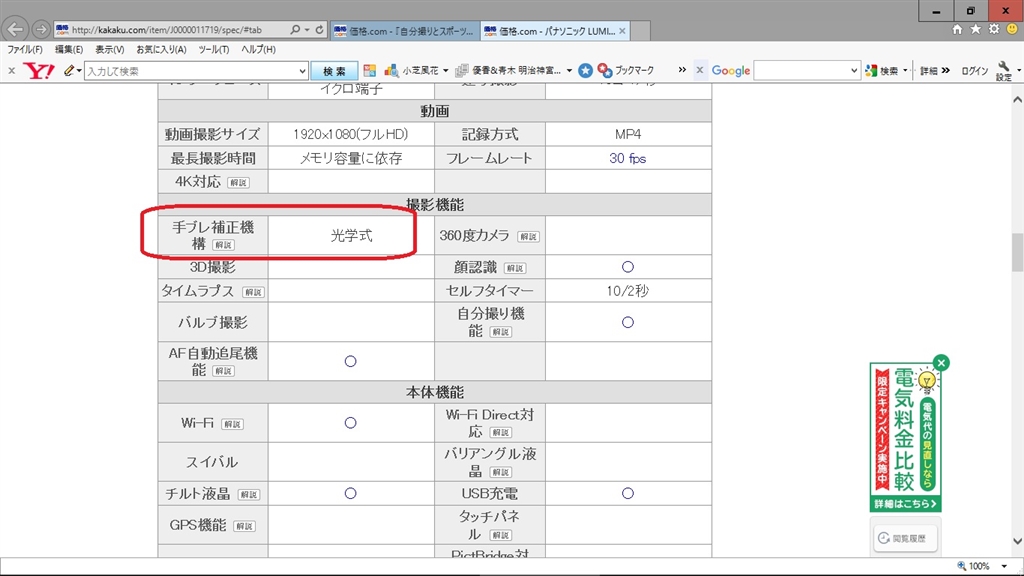Open 解説 beside AF自動追尾機能
Viewport: 1024px width, 576px height.
pyautogui.click(x=223, y=371)
